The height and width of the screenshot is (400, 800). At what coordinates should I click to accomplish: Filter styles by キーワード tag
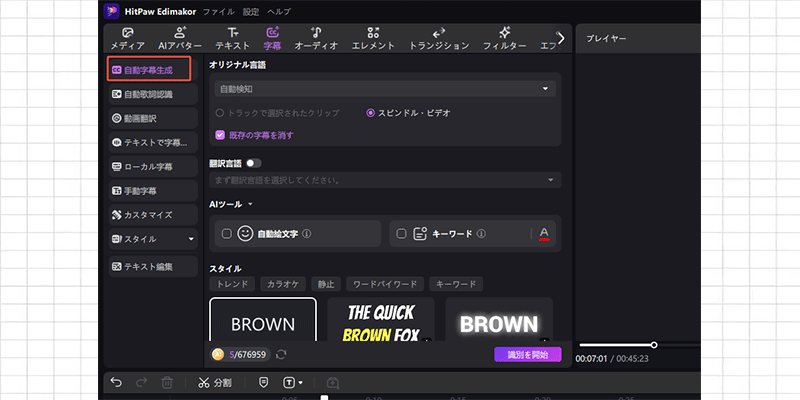(x=456, y=284)
